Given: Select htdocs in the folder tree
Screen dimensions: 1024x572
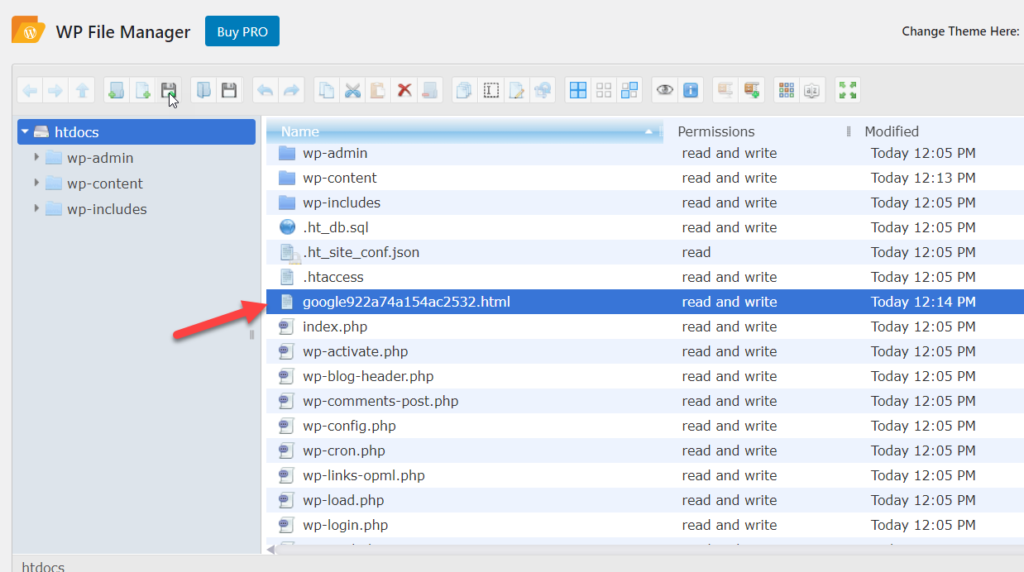Looking at the screenshot, I should click(x=136, y=132).
